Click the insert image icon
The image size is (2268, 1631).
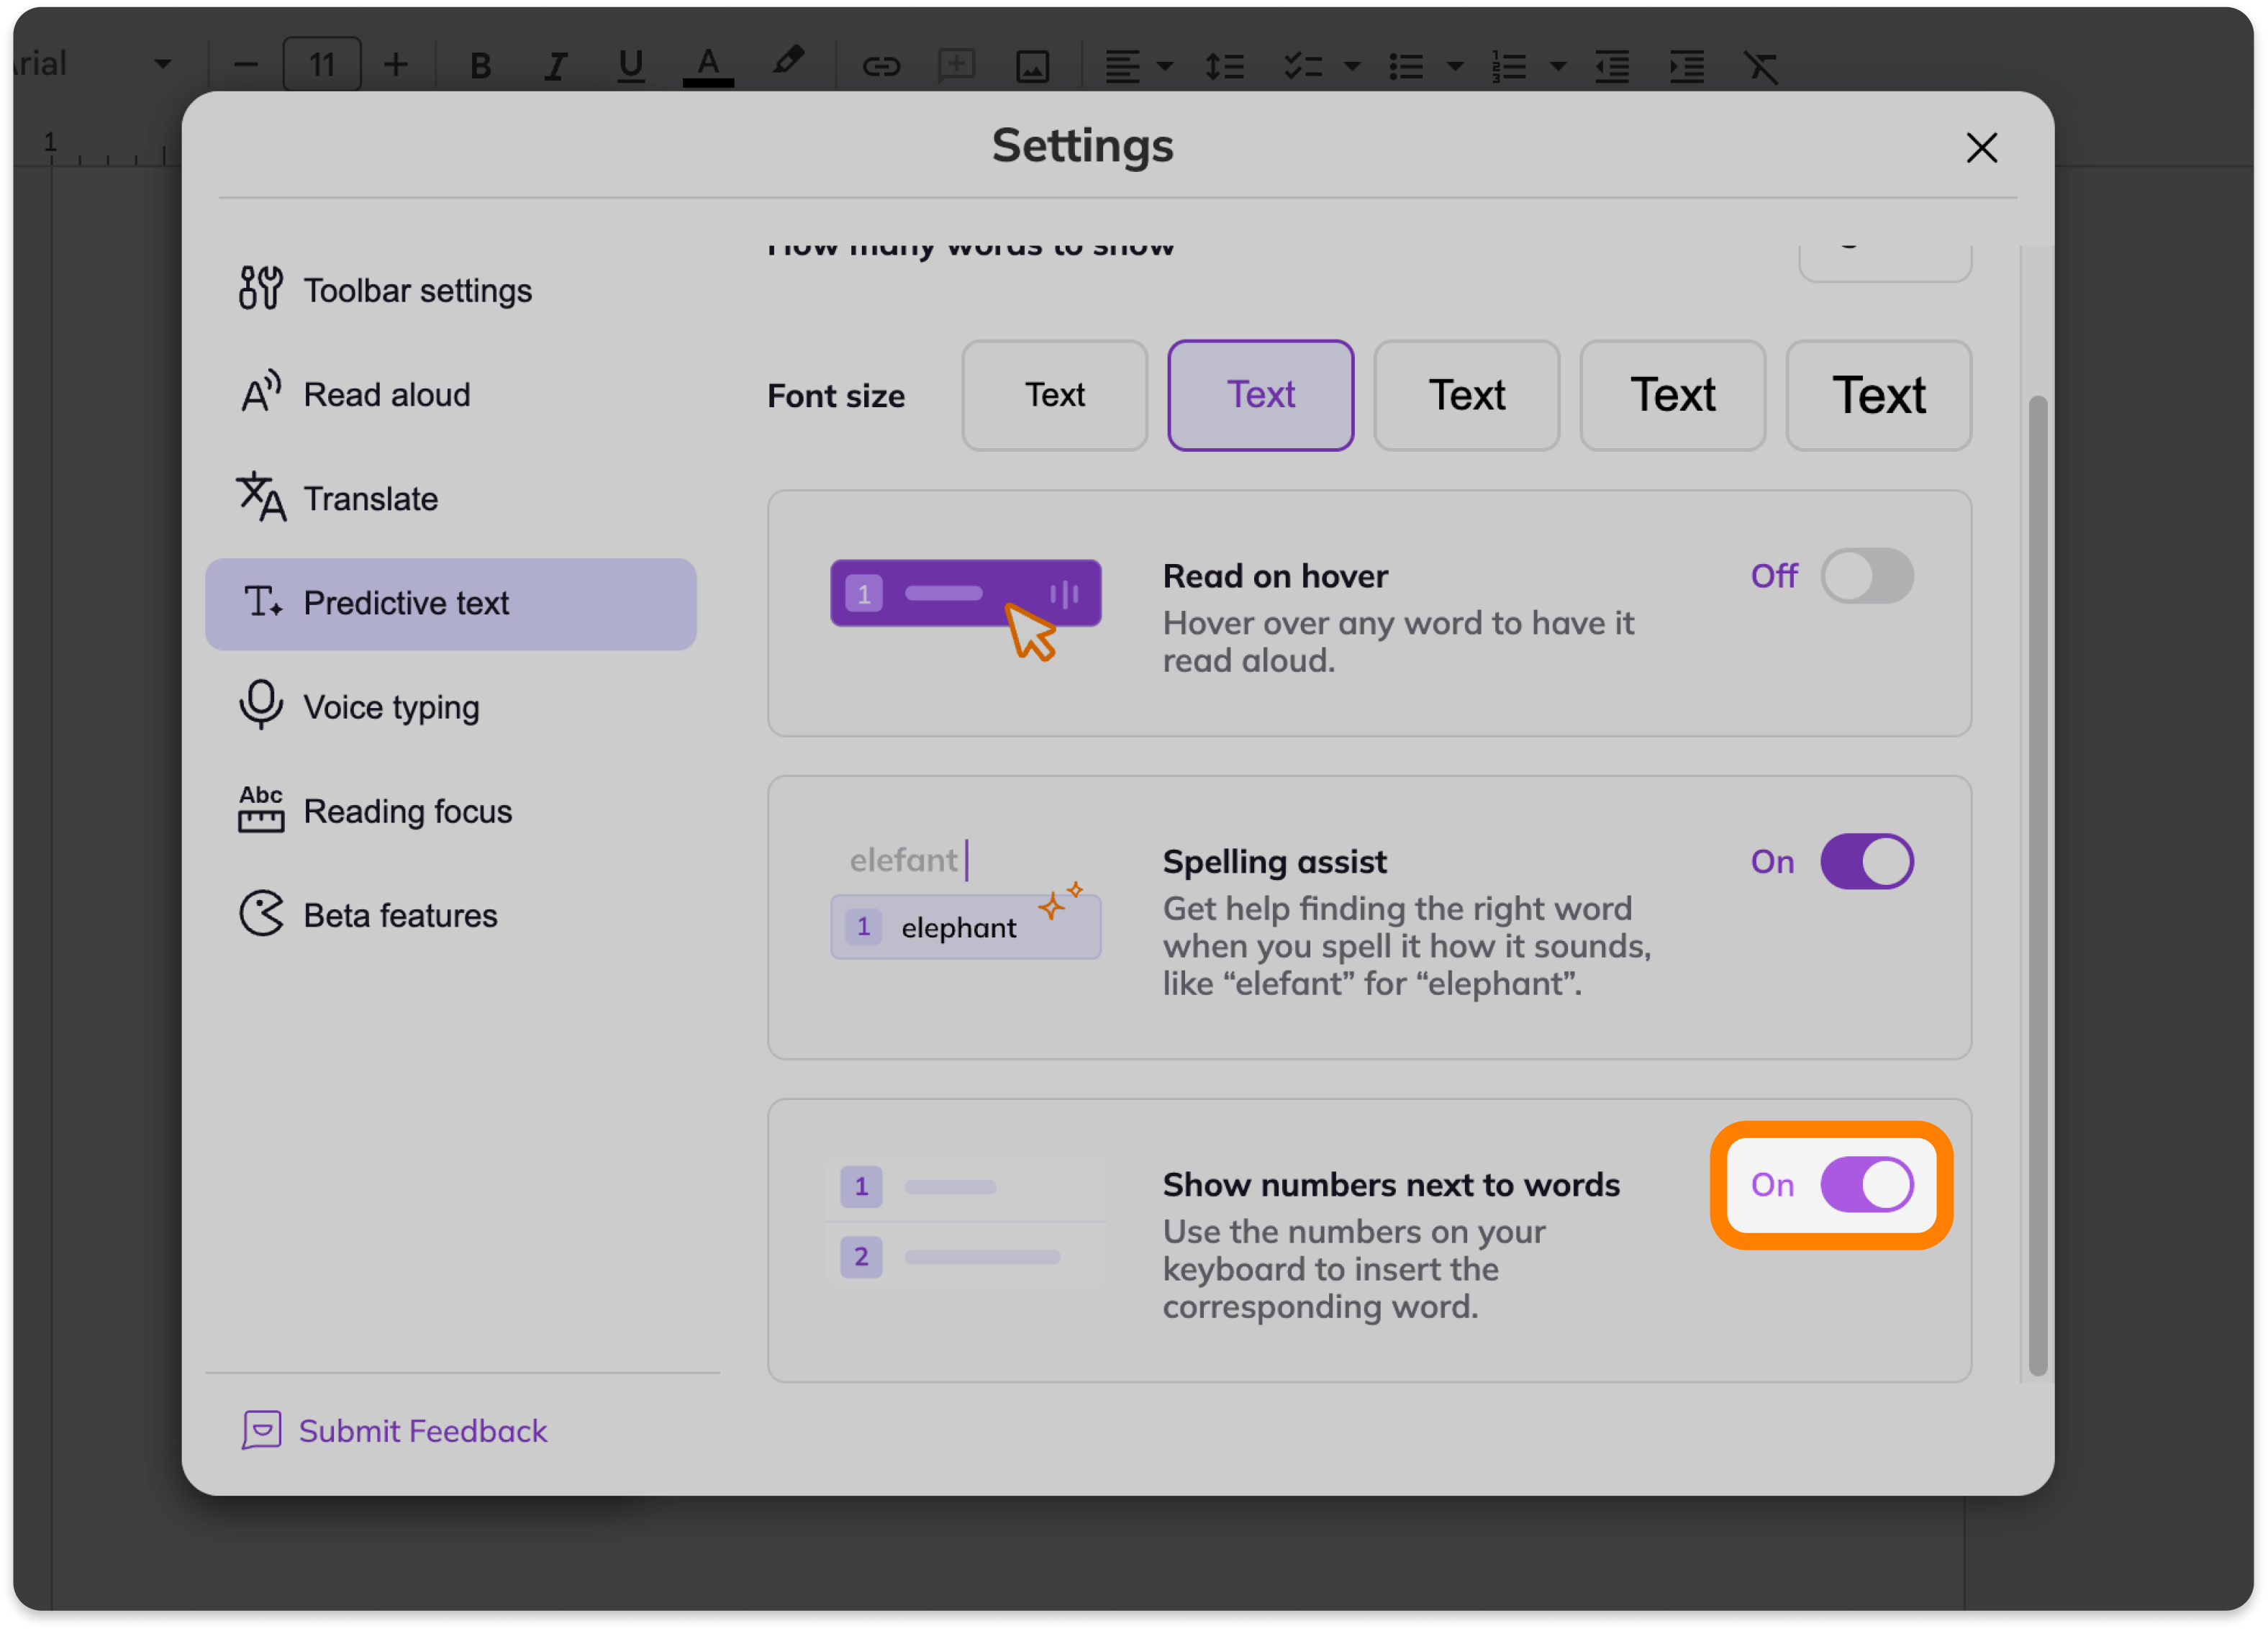point(1032,66)
